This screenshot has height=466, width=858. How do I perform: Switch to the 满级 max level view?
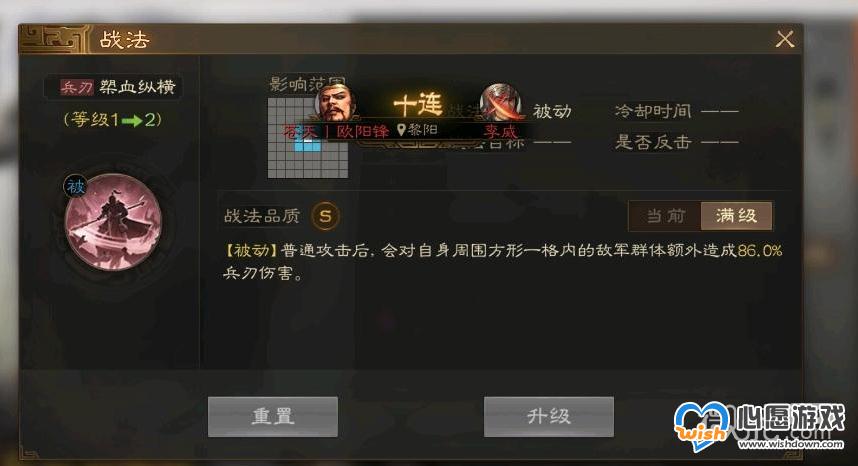(737, 216)
